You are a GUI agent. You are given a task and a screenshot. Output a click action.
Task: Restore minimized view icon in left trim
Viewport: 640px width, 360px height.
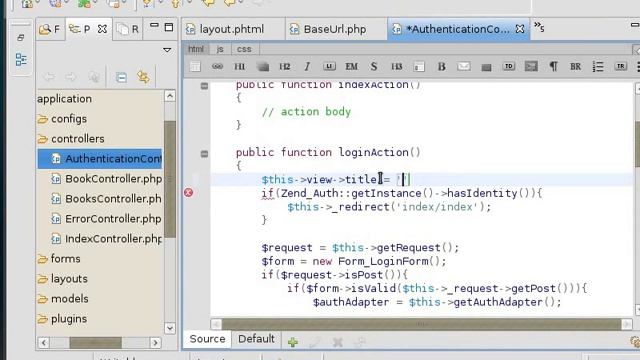coord(21,38)
